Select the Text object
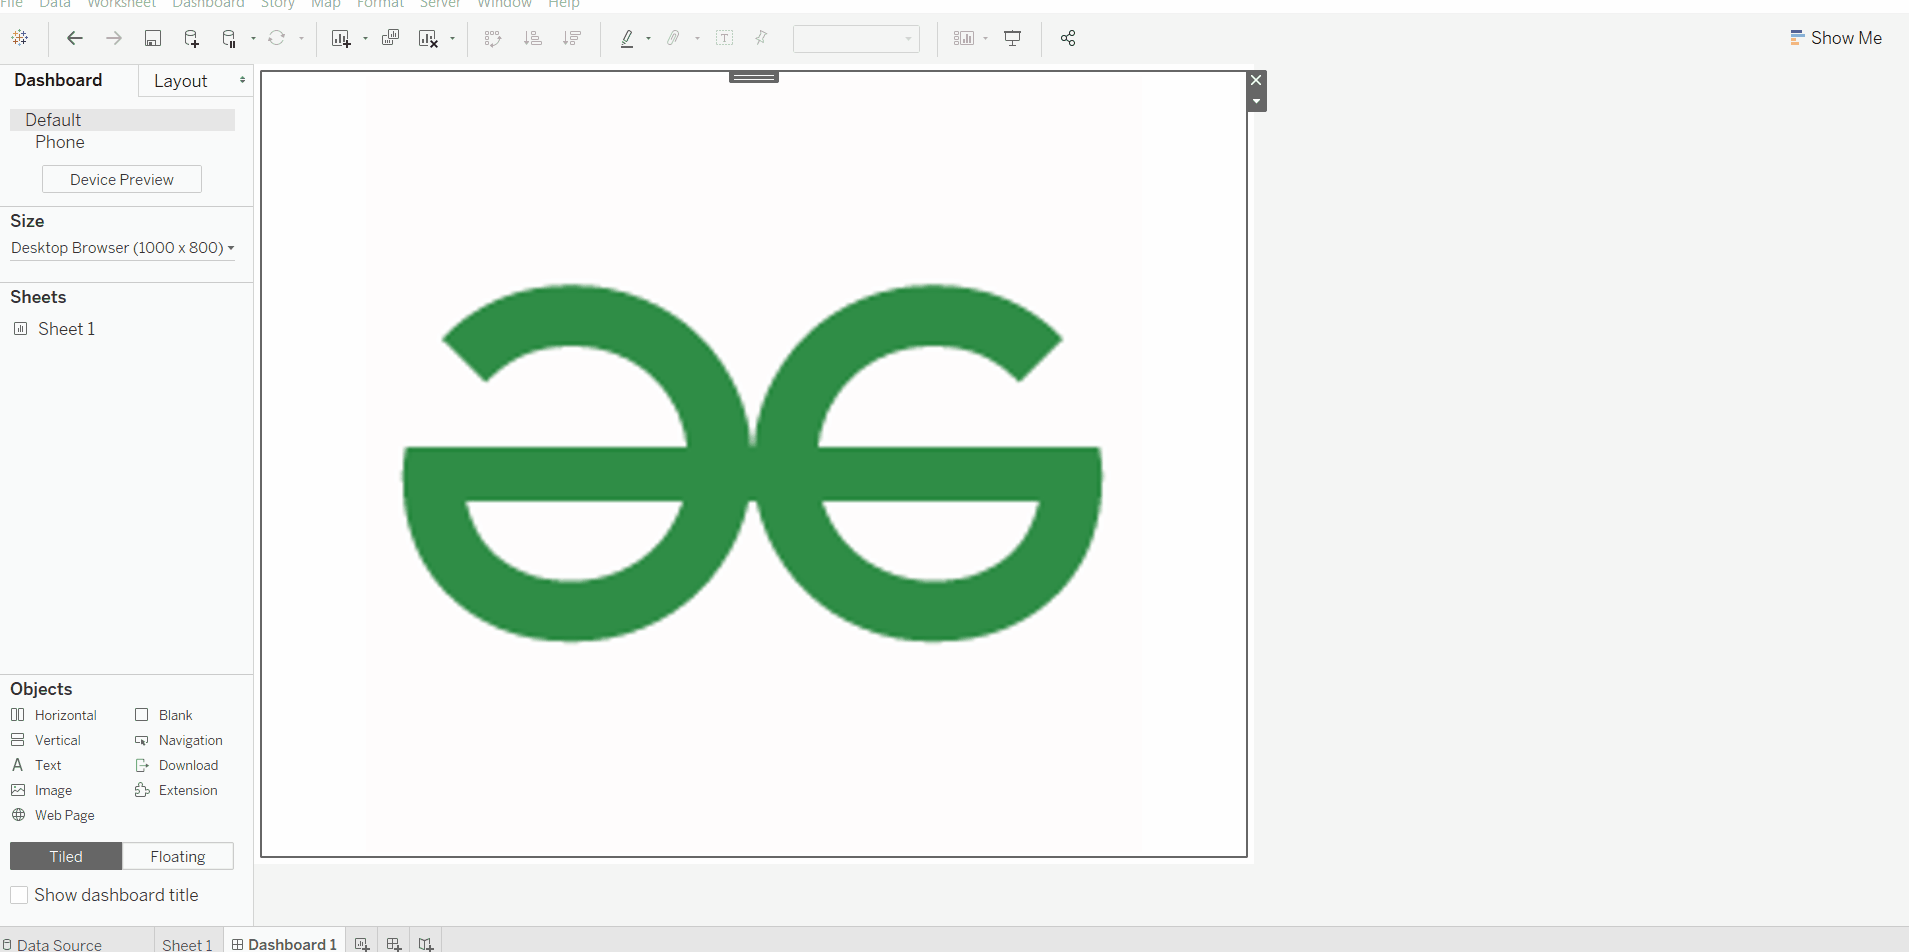The width and height of the screenshot is (1909, 952). [x=36, y=765]
